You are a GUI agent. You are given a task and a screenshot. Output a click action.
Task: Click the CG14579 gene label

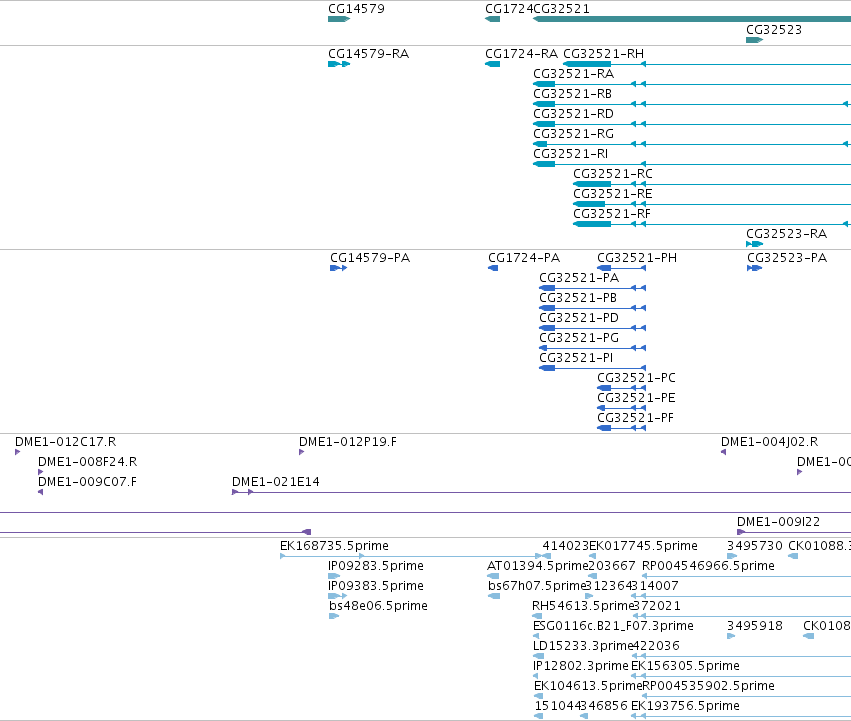[356, 9]
